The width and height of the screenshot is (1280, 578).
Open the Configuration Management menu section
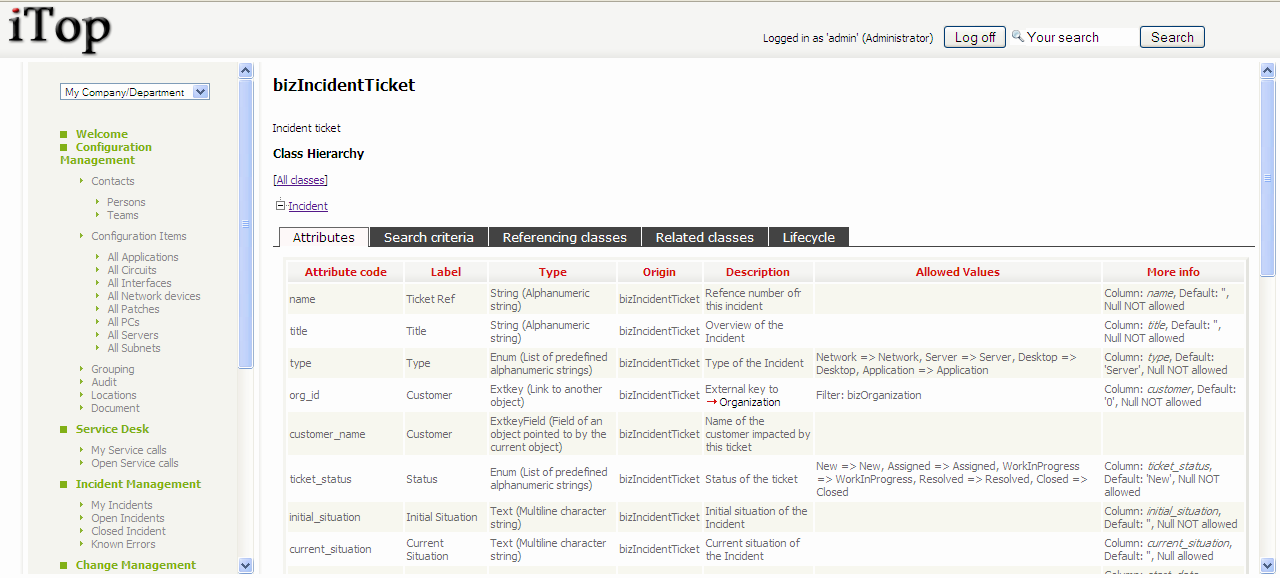tap(106, 153)
